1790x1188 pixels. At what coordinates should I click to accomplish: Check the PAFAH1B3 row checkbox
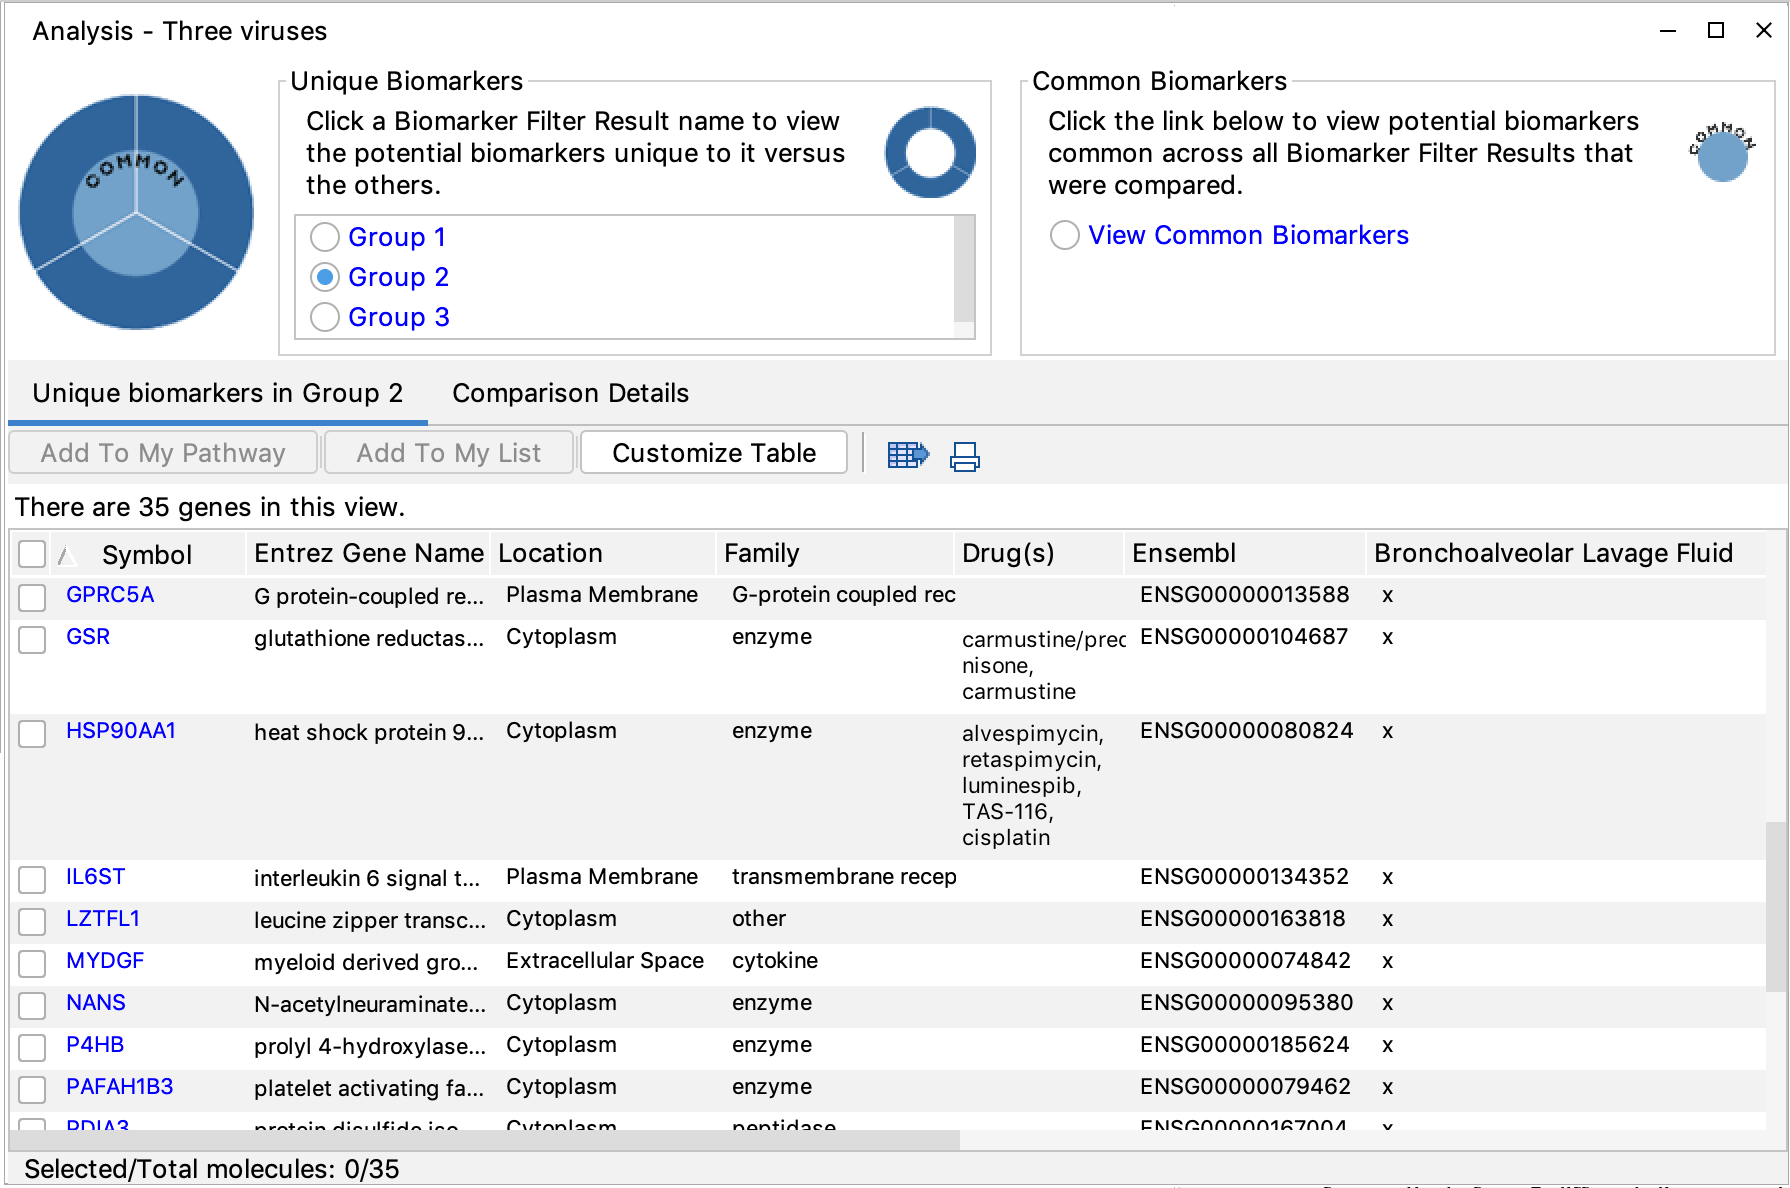pyautogui.click(x=32, y=1089)
